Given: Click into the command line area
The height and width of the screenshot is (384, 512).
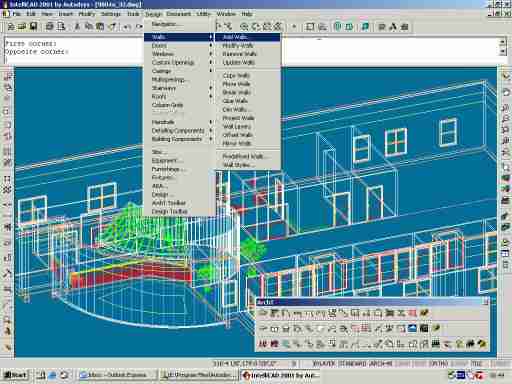Looking at the screenshot, I should pos(251,51).
